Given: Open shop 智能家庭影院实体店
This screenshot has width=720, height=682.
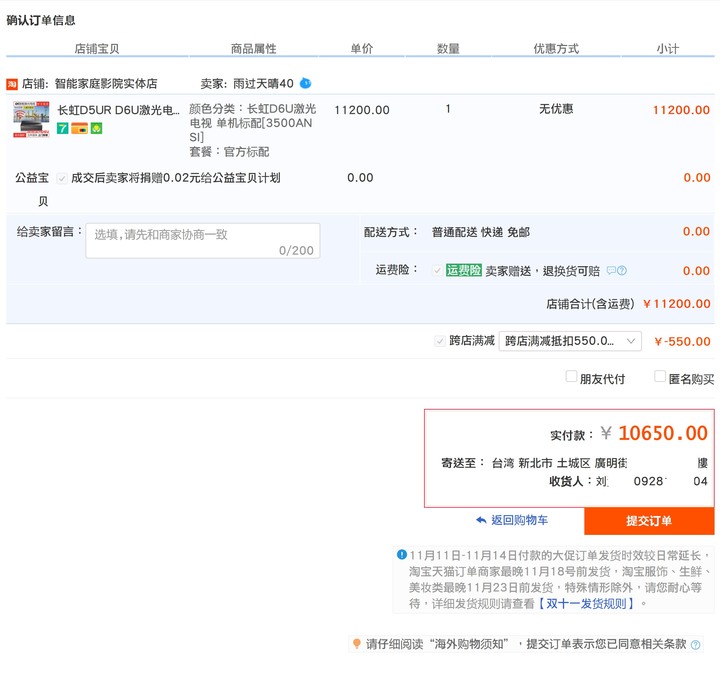Looking at the screenshot, I should click(x=106, y=84).
